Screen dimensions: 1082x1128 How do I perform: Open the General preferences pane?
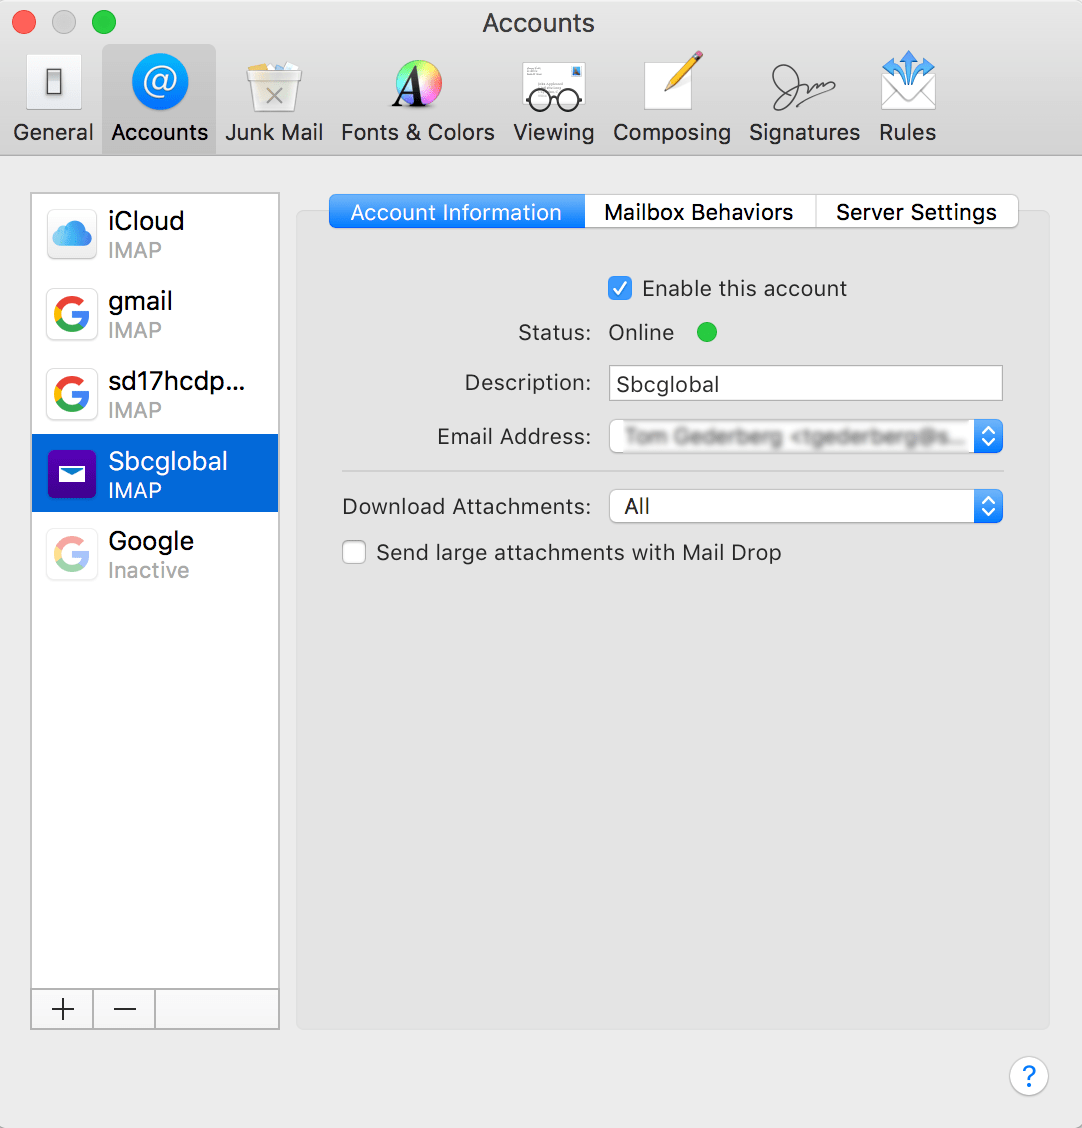tap(53, 97)
